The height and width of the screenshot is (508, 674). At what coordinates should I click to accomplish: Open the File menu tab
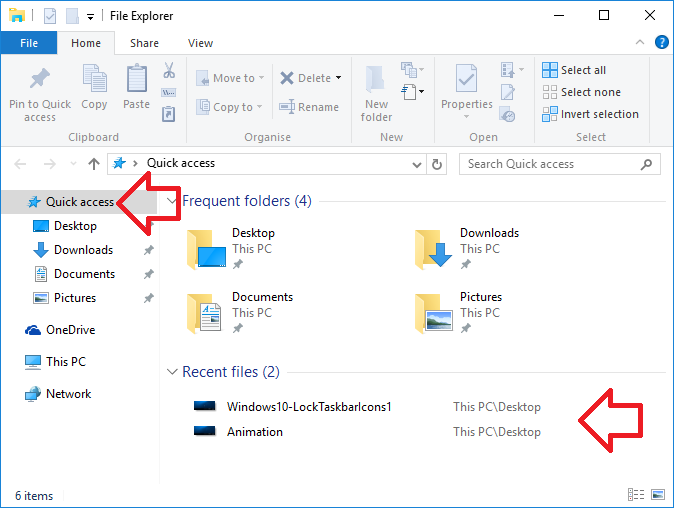[x=29, y=43]
